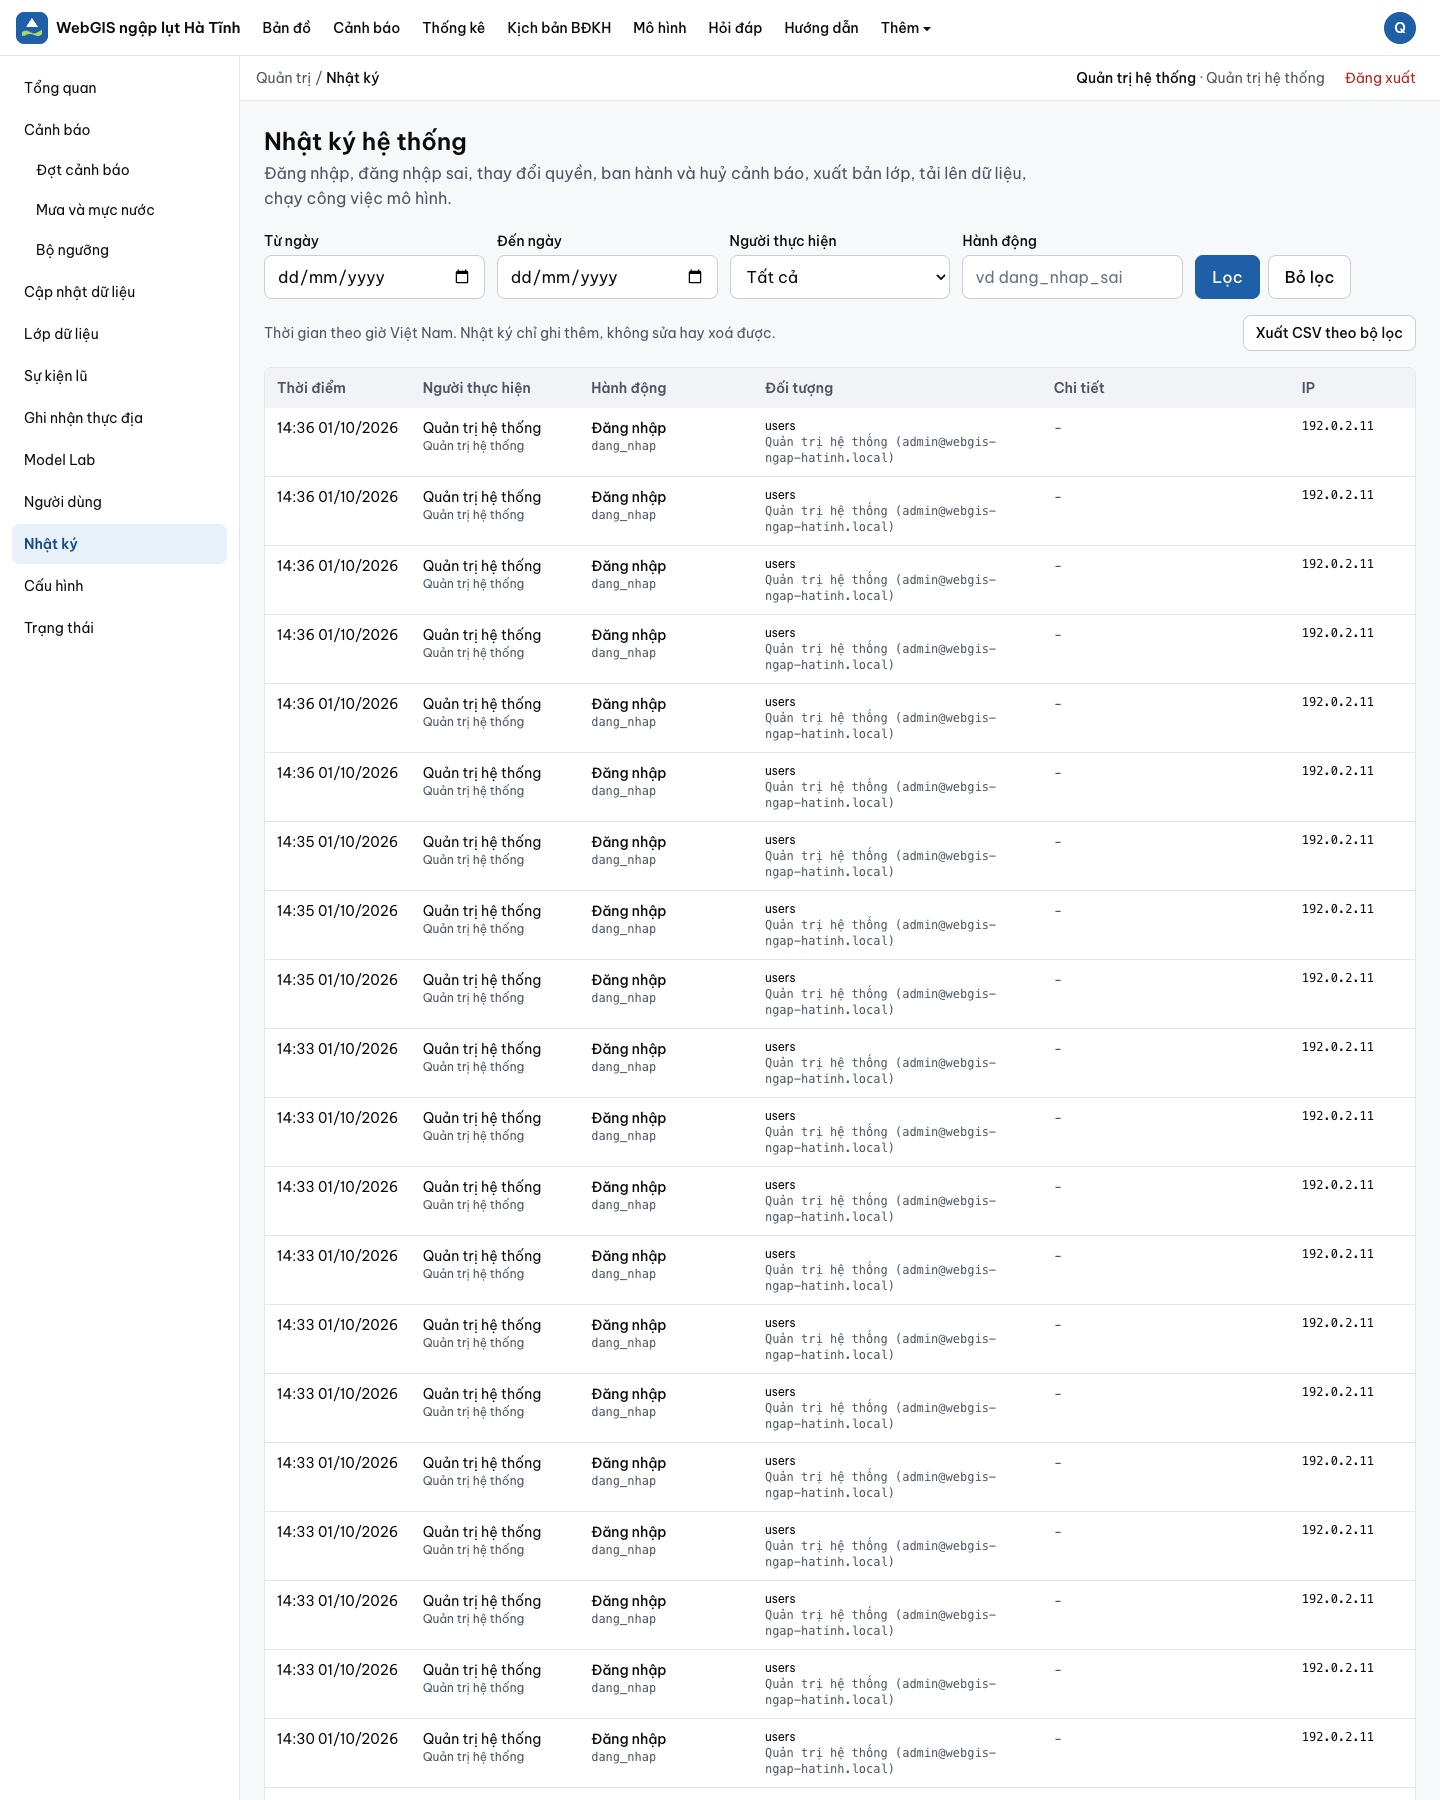Open Cấu hình in sidebar
The height and width of the screenshot is (1800, 1440).
120,586
